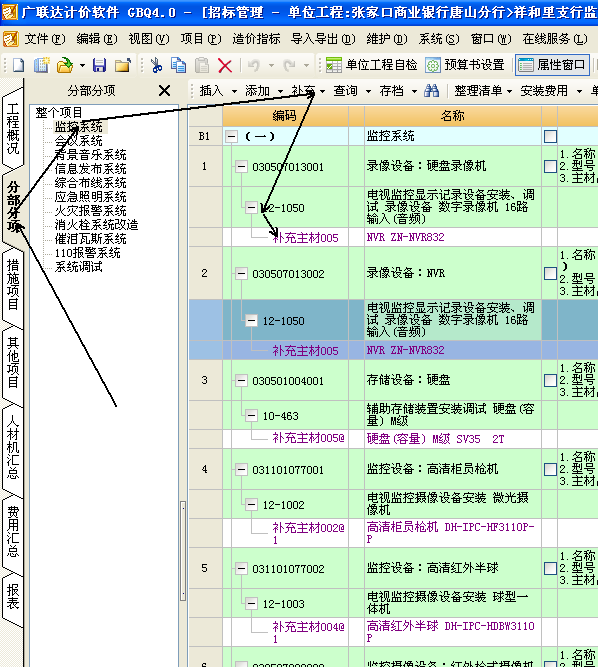Collapse item 031101077001
The height and width of the screenshot is (667, 598).
coord(241,470)
